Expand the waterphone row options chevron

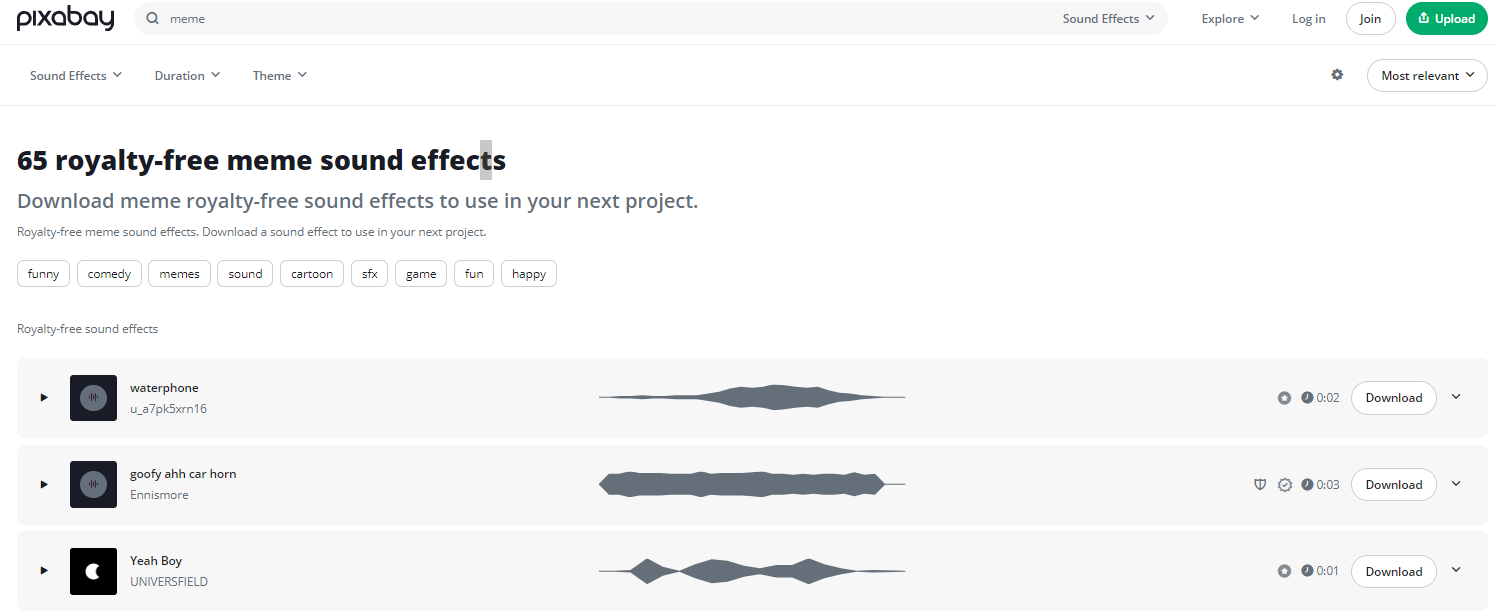coord(1456,397)
